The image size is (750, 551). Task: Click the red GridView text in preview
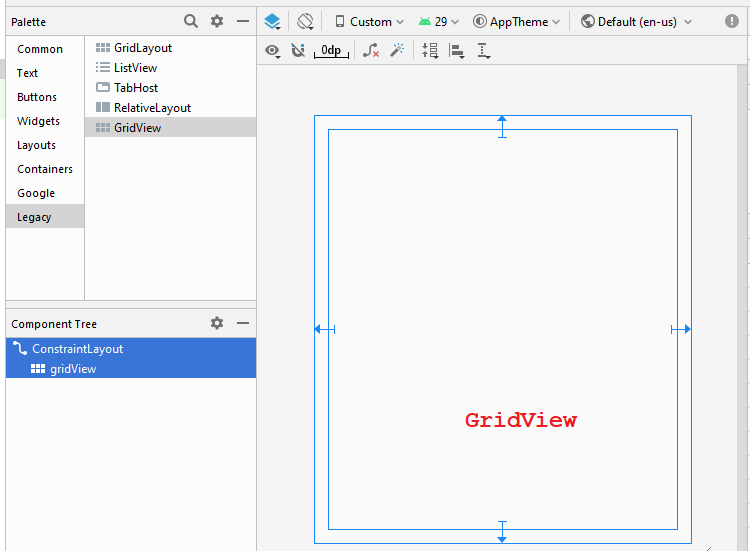[521, 420]
